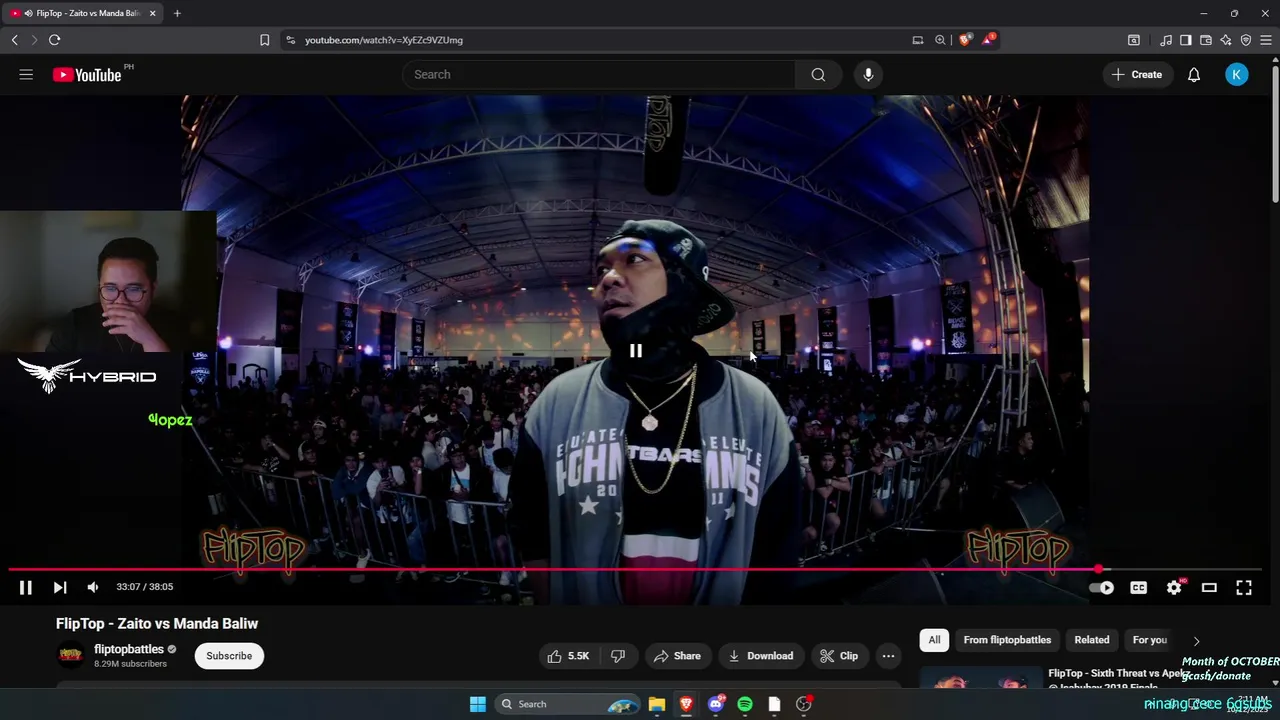Open the Create button

pyautogui.click(x=1138, y=74)
